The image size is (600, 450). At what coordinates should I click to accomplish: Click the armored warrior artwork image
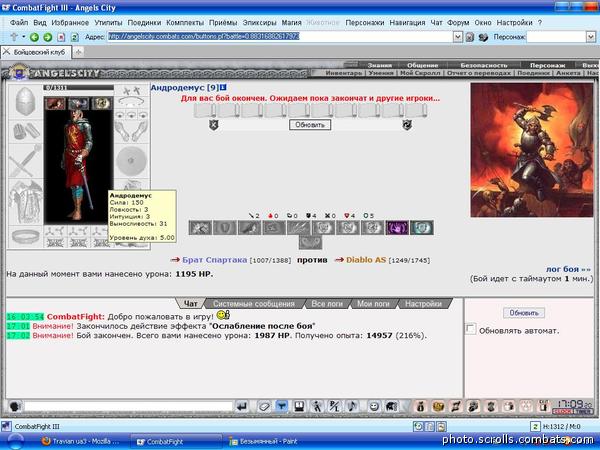[531, 150]
